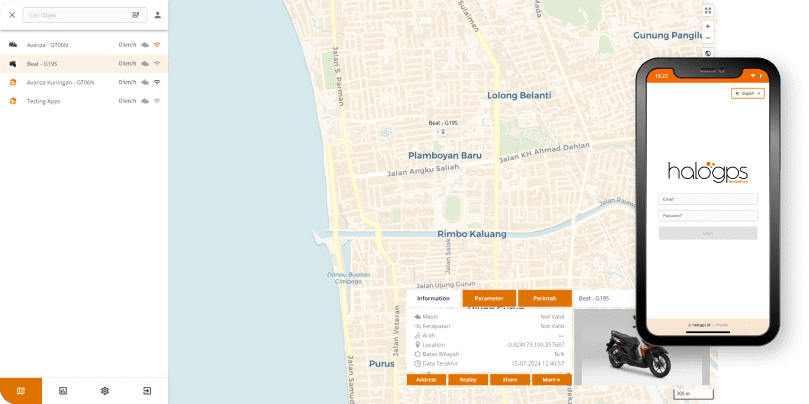Viewport: 809px width, 404px height.
Task: Click the logout icon in bottom navigation
Action: [146, 390]
